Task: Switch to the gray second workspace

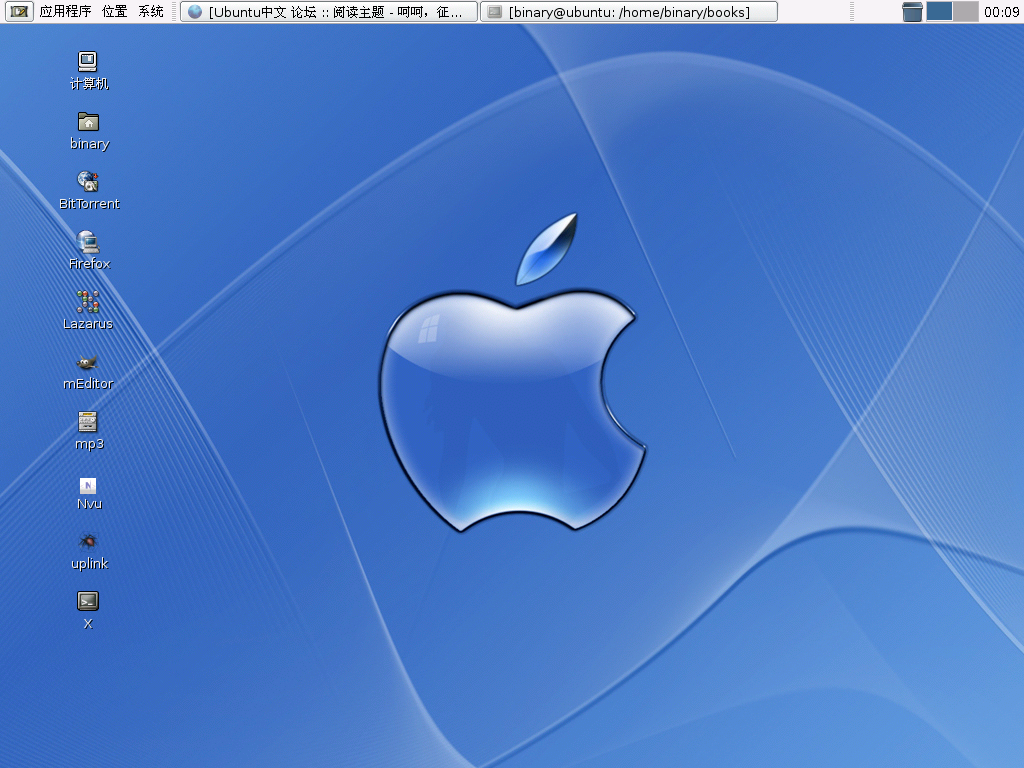Action: pyautogui.click(x=965, y=12)
